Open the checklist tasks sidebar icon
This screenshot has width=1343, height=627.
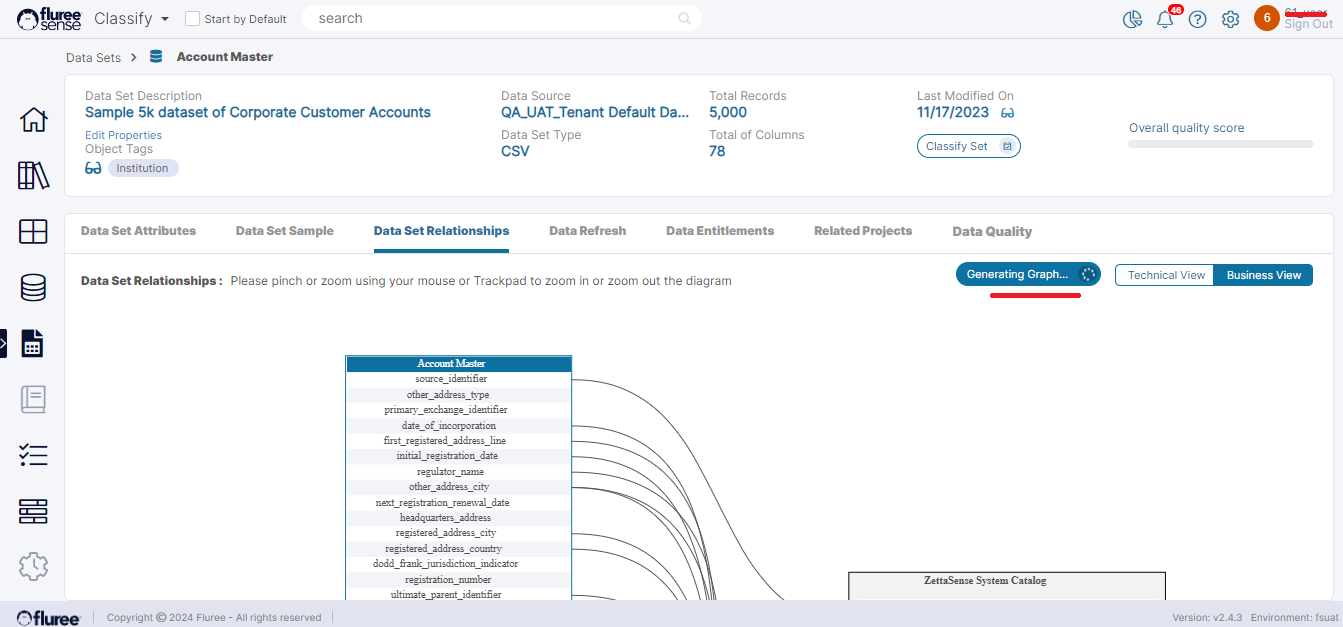(33, 455)
